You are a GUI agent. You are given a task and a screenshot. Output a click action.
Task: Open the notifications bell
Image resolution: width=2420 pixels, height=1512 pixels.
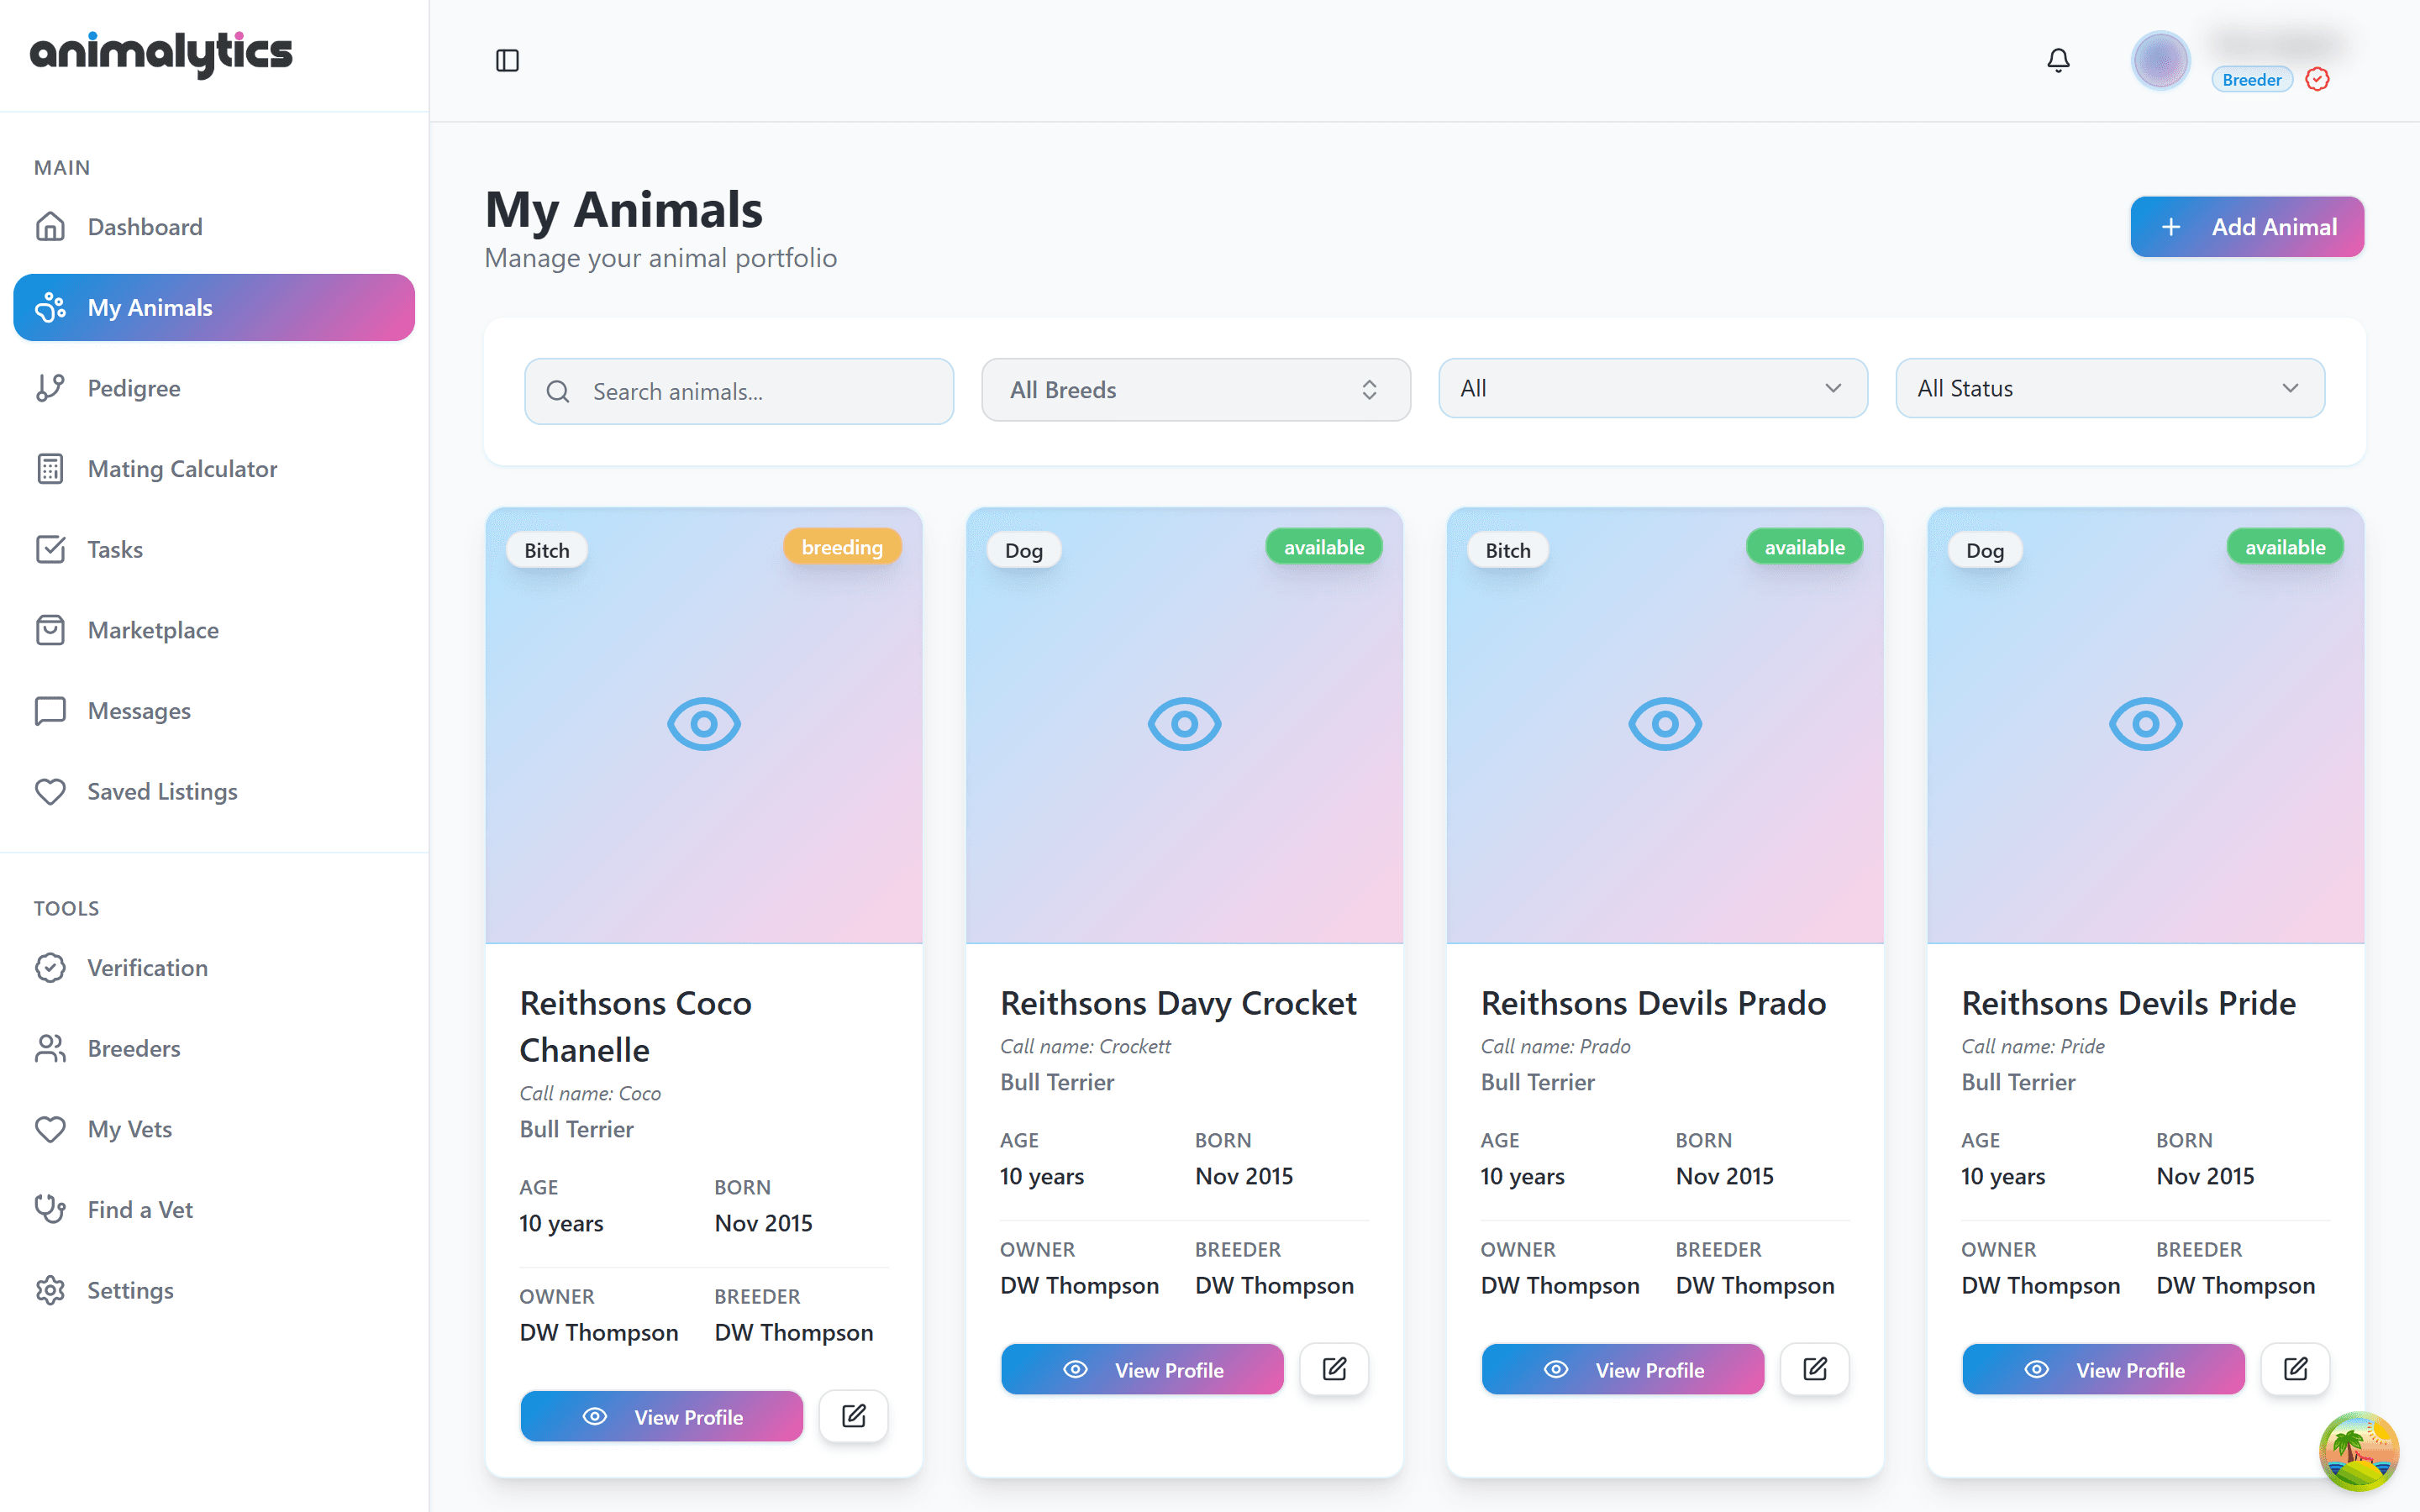2058,61
